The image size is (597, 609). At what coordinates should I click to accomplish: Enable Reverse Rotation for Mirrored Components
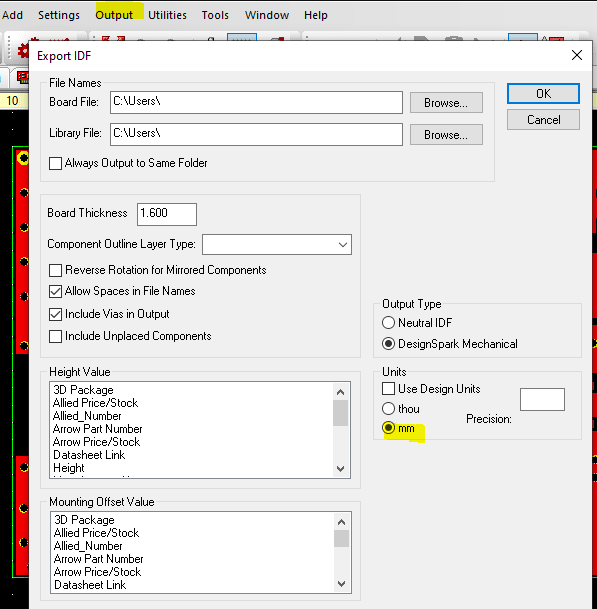(x=55, y=270)
